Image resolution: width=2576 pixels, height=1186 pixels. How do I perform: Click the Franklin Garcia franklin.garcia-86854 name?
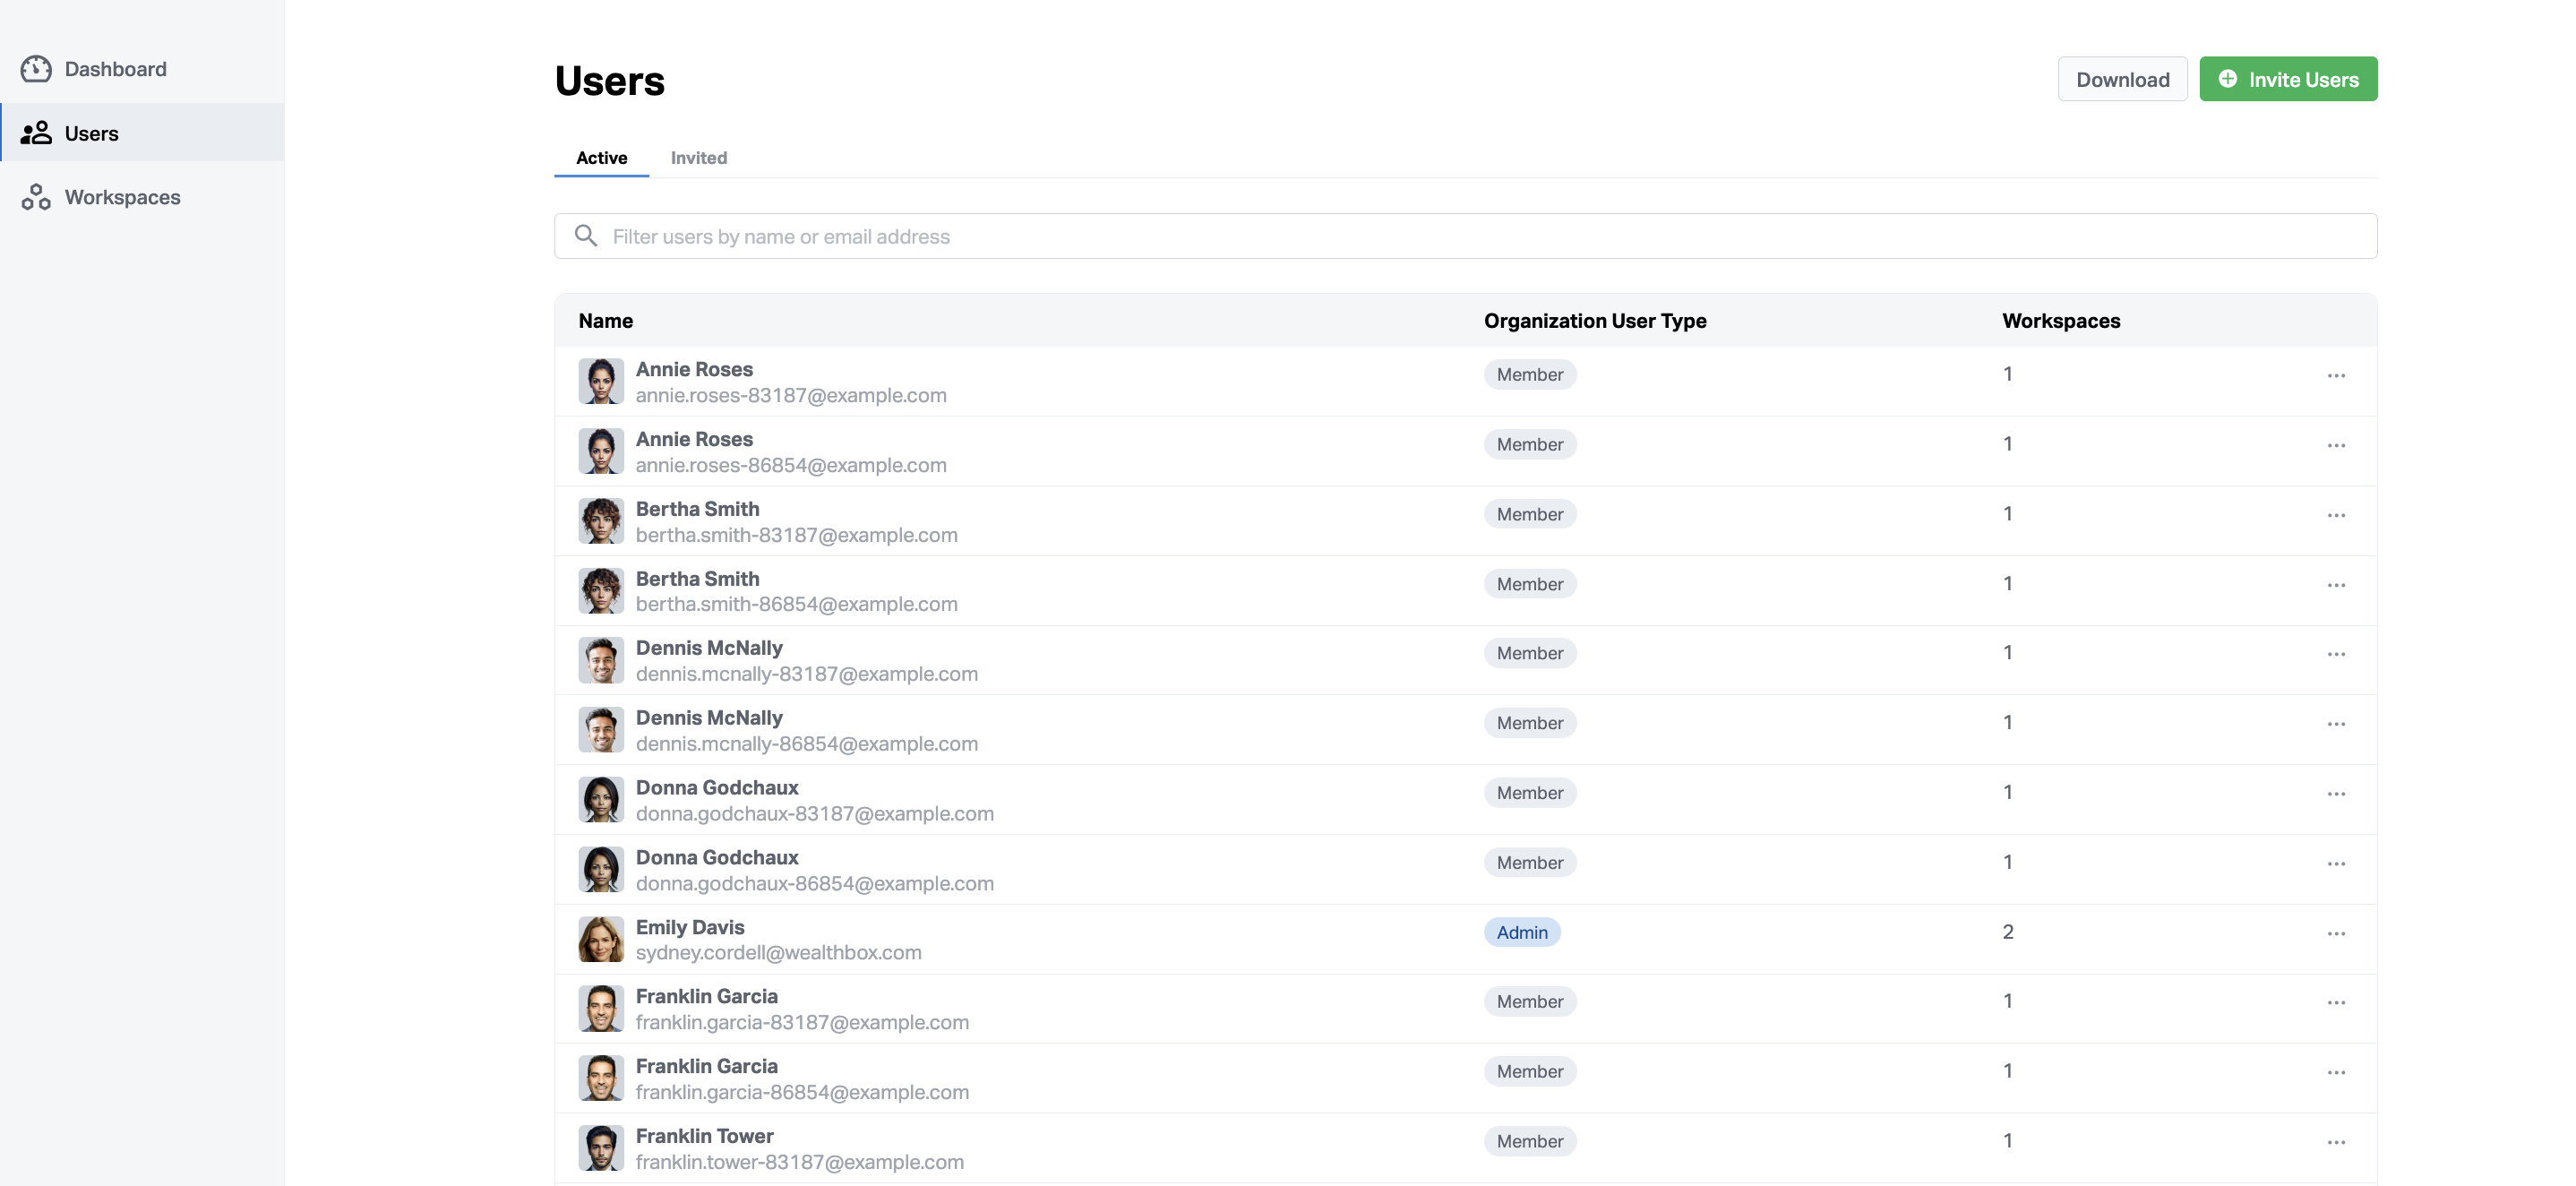tap(706, 1066)
